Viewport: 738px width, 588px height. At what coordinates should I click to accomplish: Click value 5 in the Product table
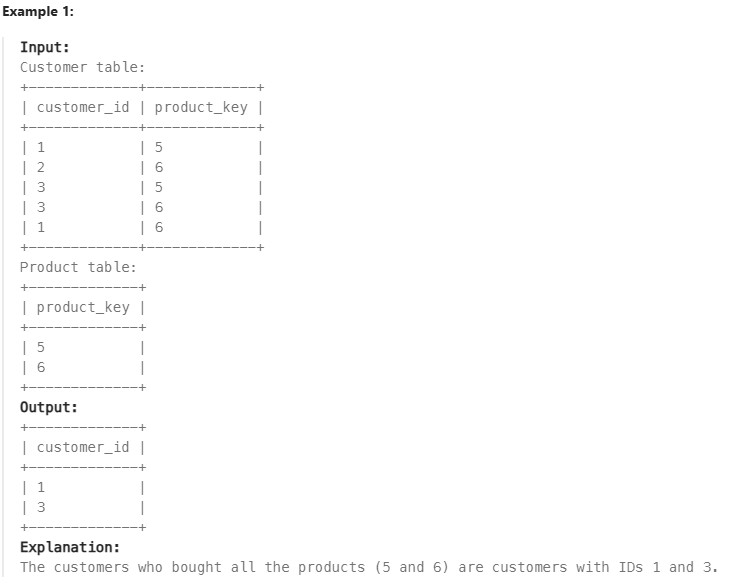point(41,347)
